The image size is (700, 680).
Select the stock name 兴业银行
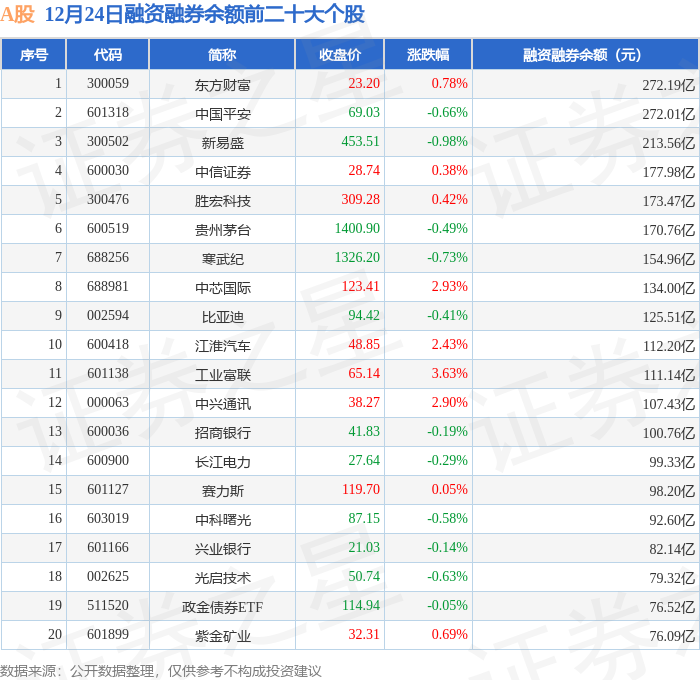click(x=222, y=549)
